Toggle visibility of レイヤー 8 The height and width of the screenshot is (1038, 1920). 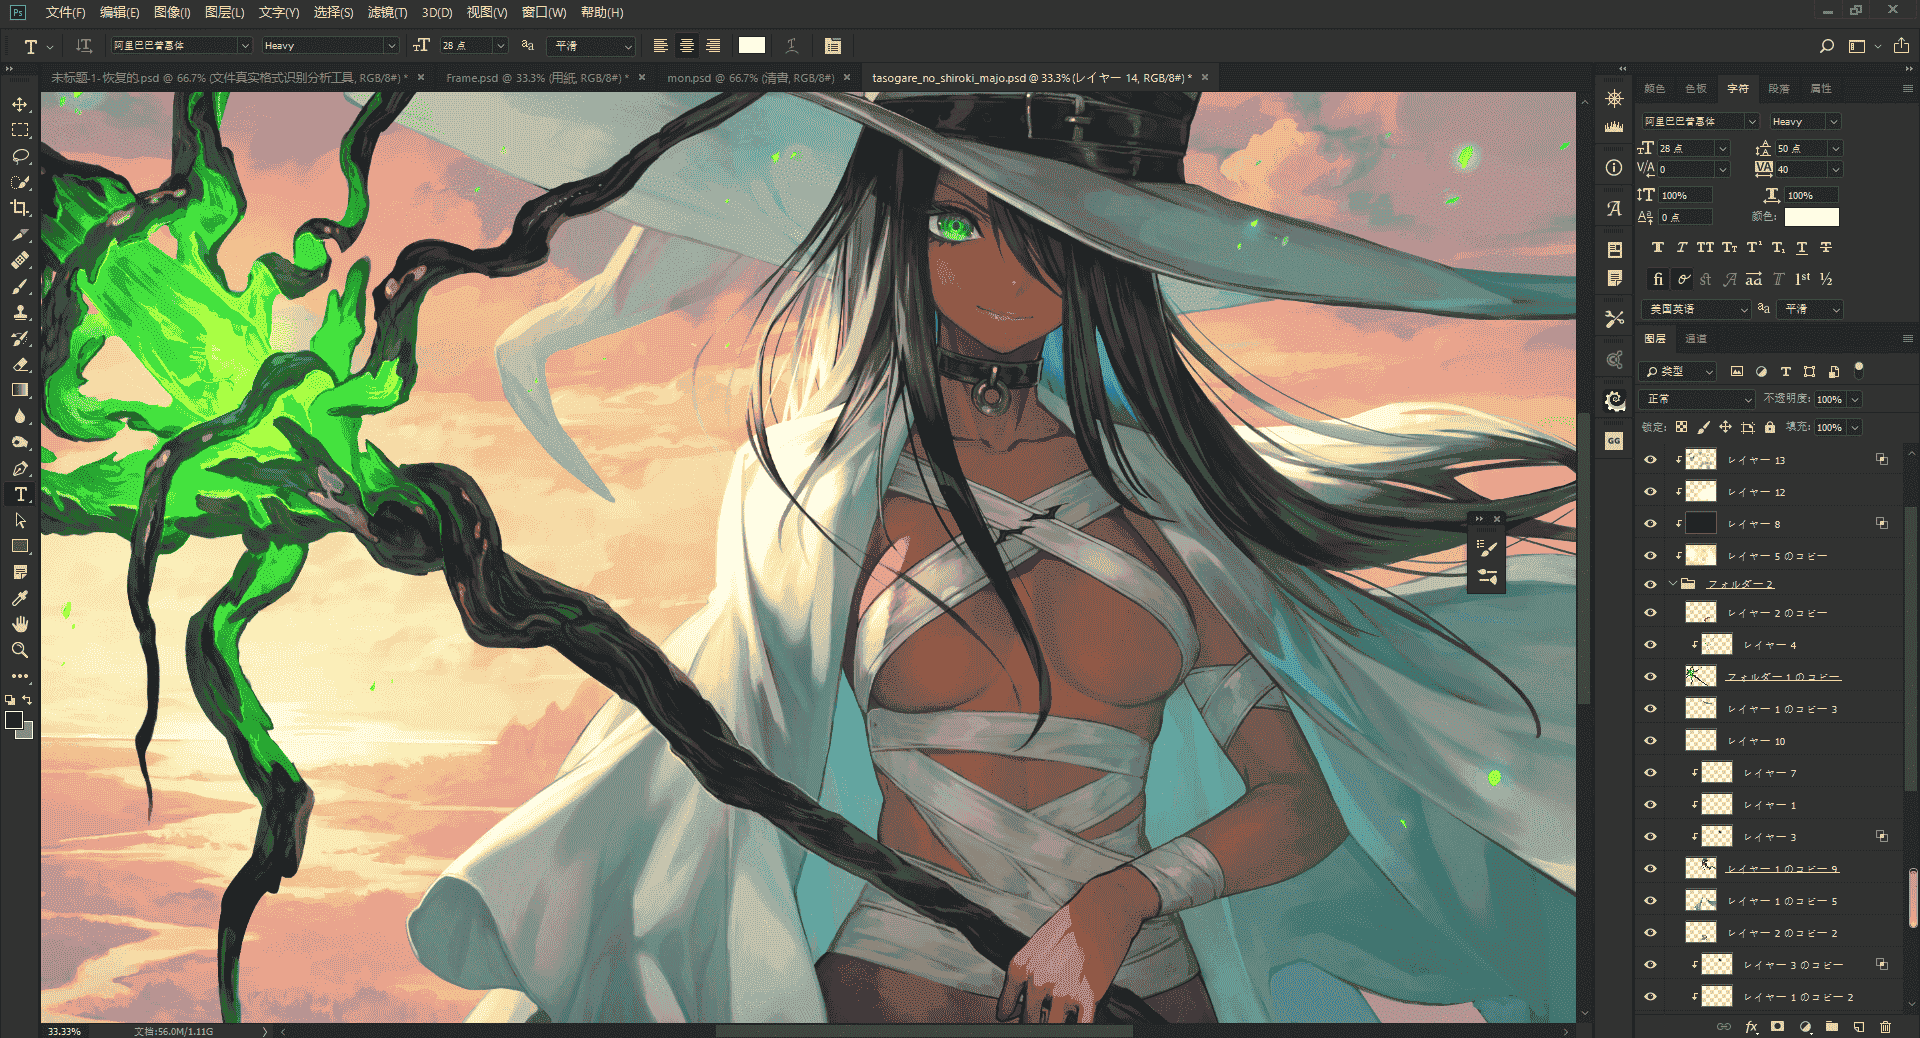pyautogui.click(x=1650, y=524)
